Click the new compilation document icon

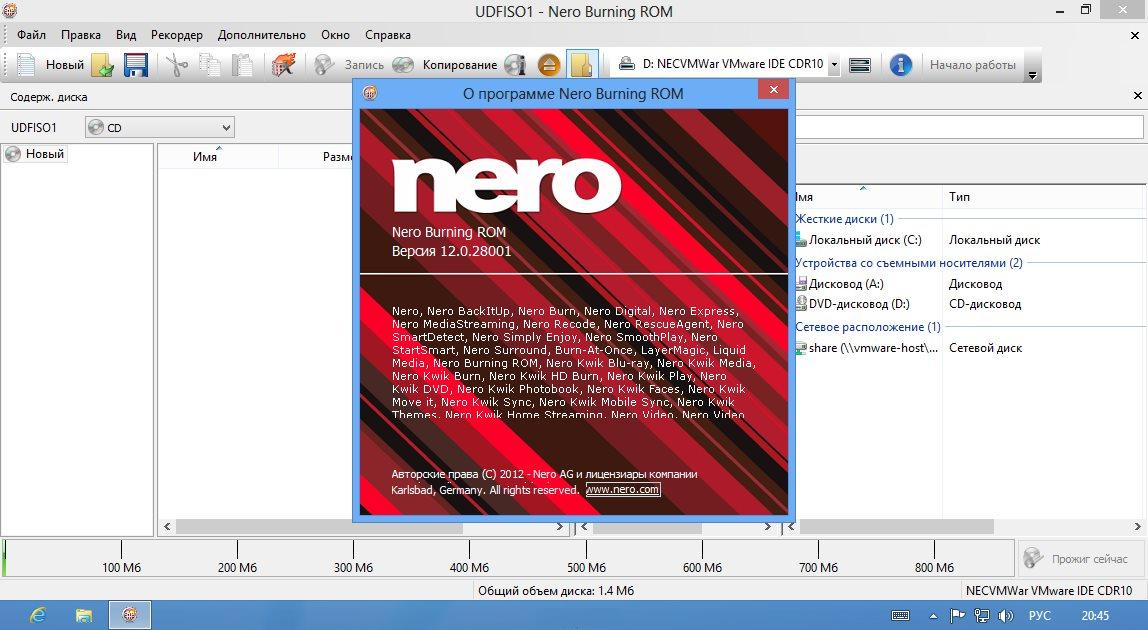pos(26,64)
